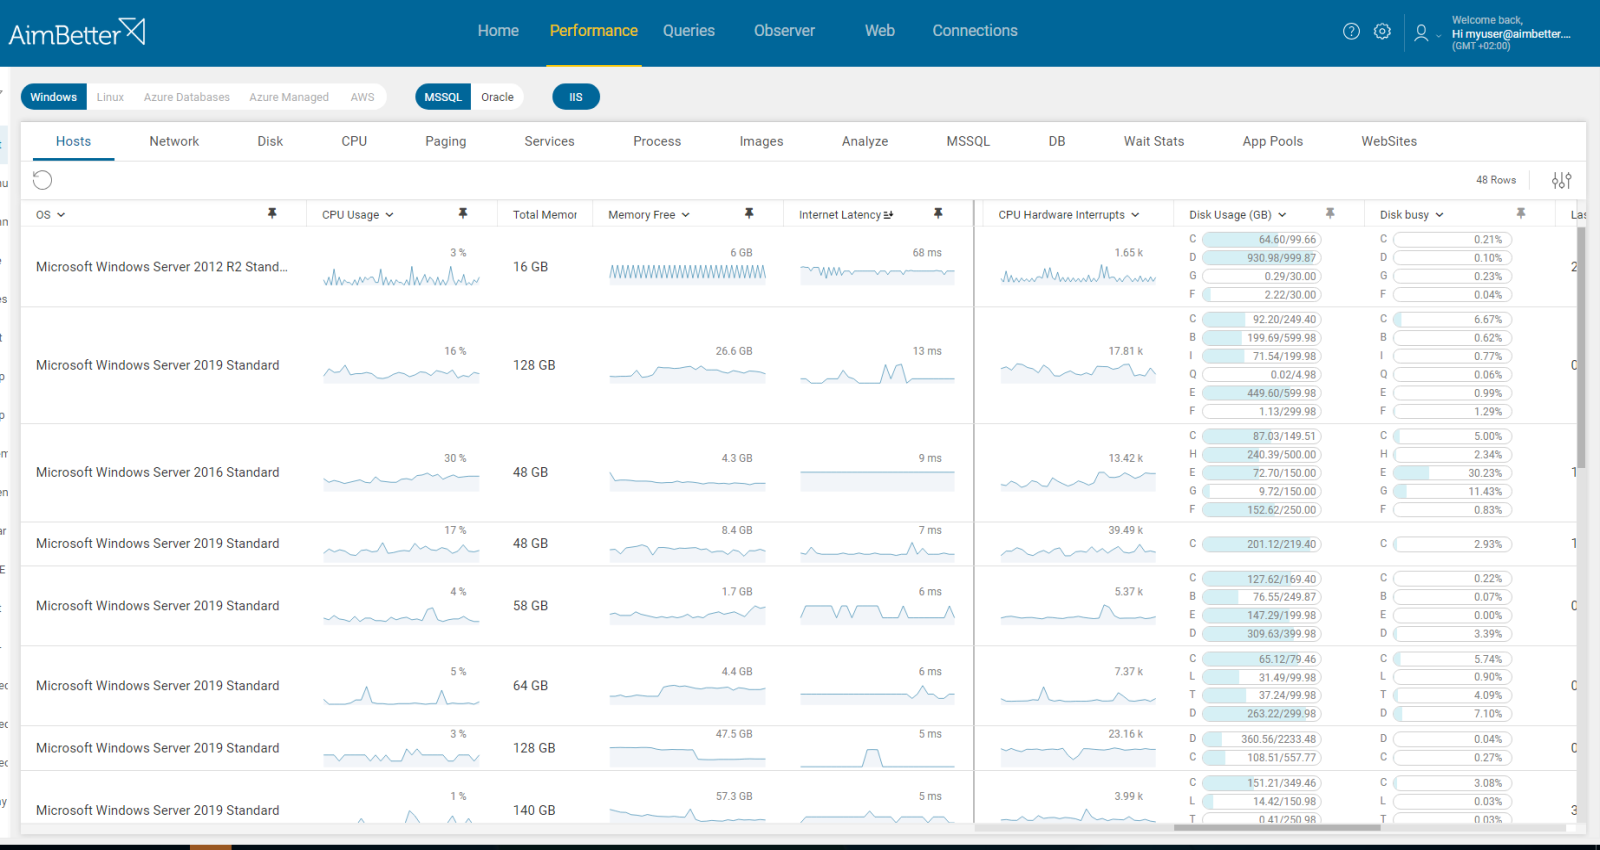Click the 140 GB total memory value

[534, 810]
